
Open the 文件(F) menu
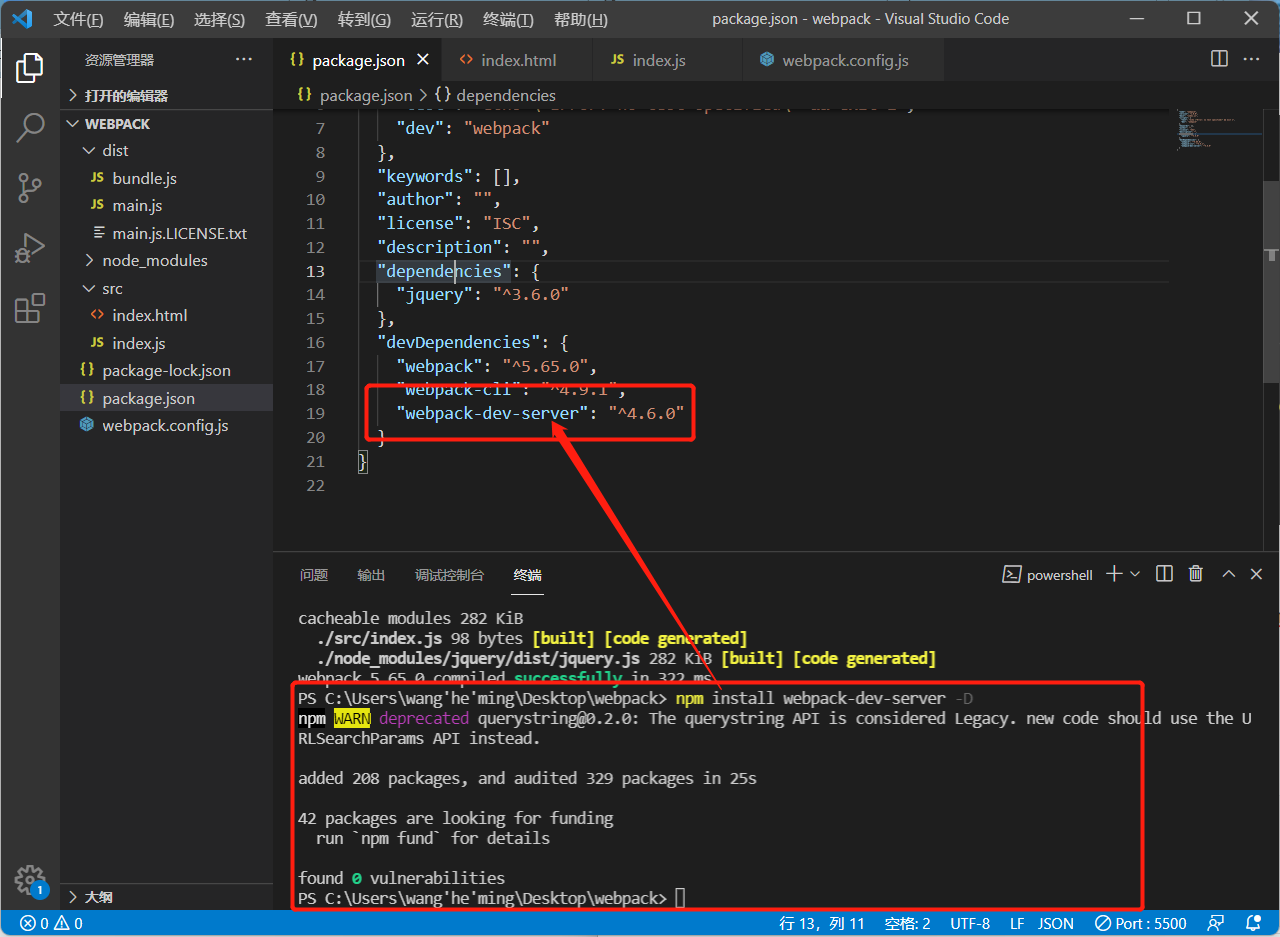click(78, 20)
